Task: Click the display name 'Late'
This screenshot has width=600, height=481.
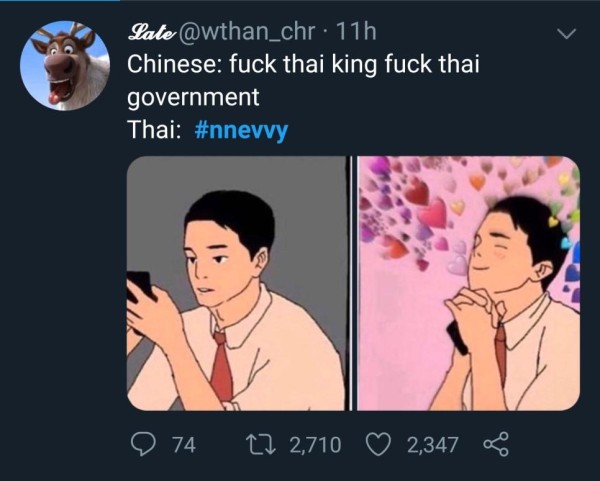Action: 151,32
